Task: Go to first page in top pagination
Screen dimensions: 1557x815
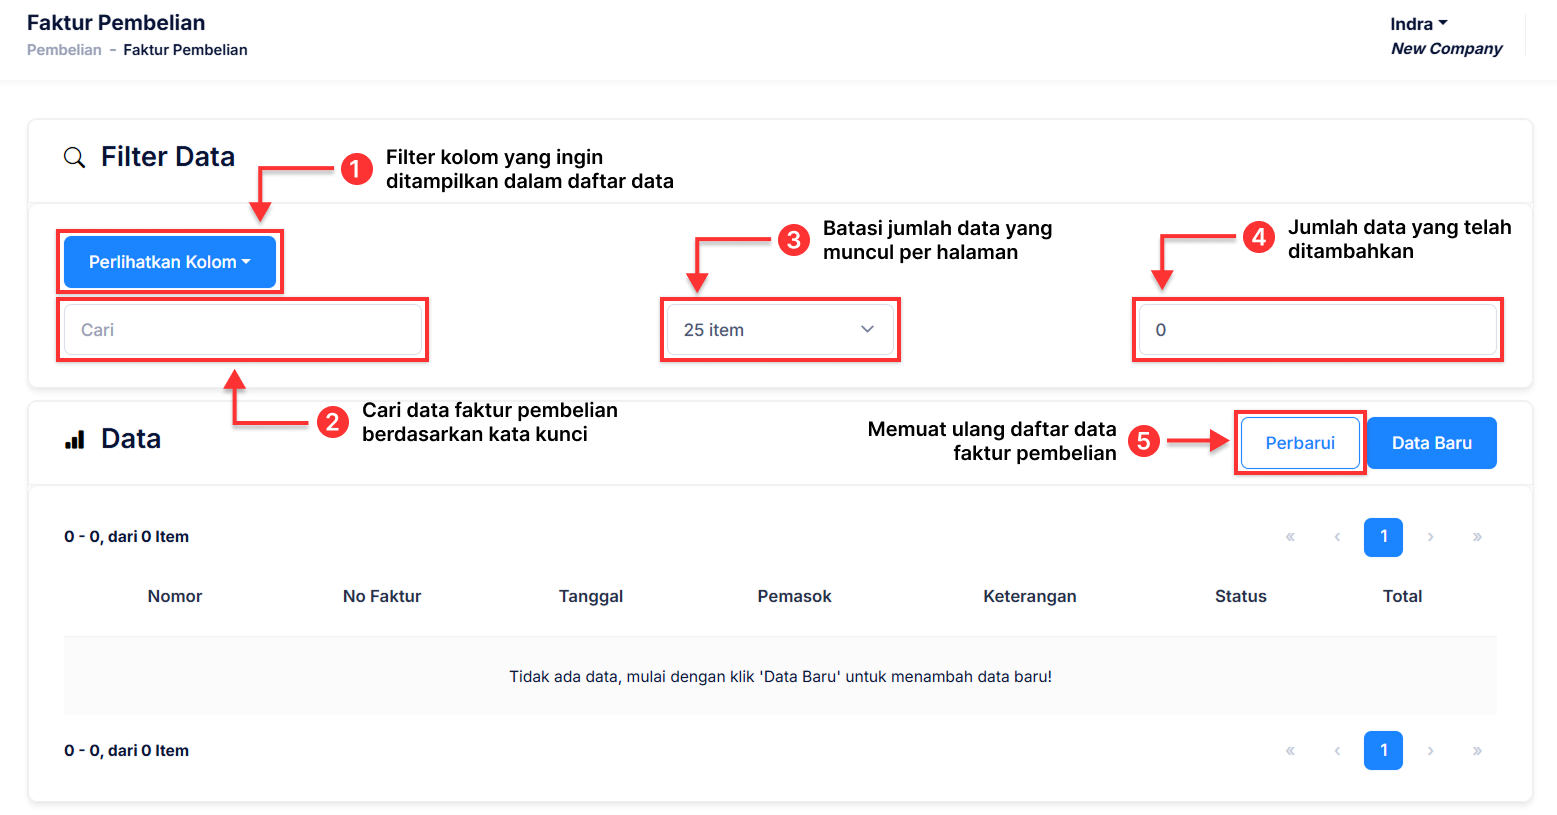Action: [1290, 537]
